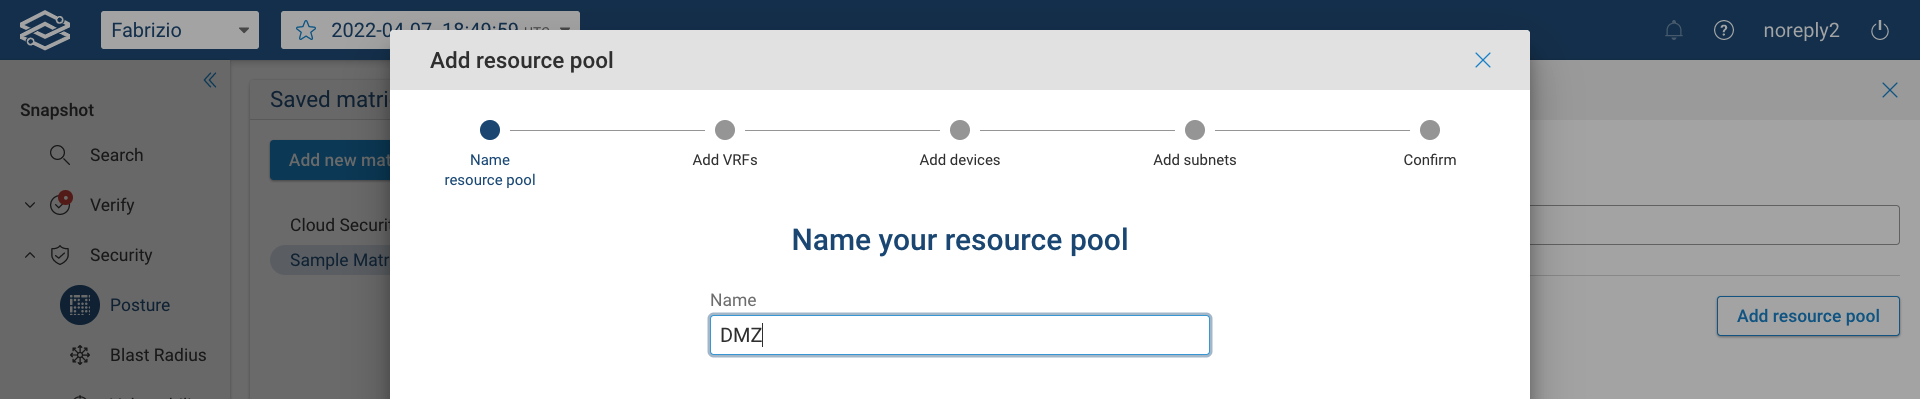Select the Sample Matrix entry
Screen dimensions: 1920x399
[331, 260]
